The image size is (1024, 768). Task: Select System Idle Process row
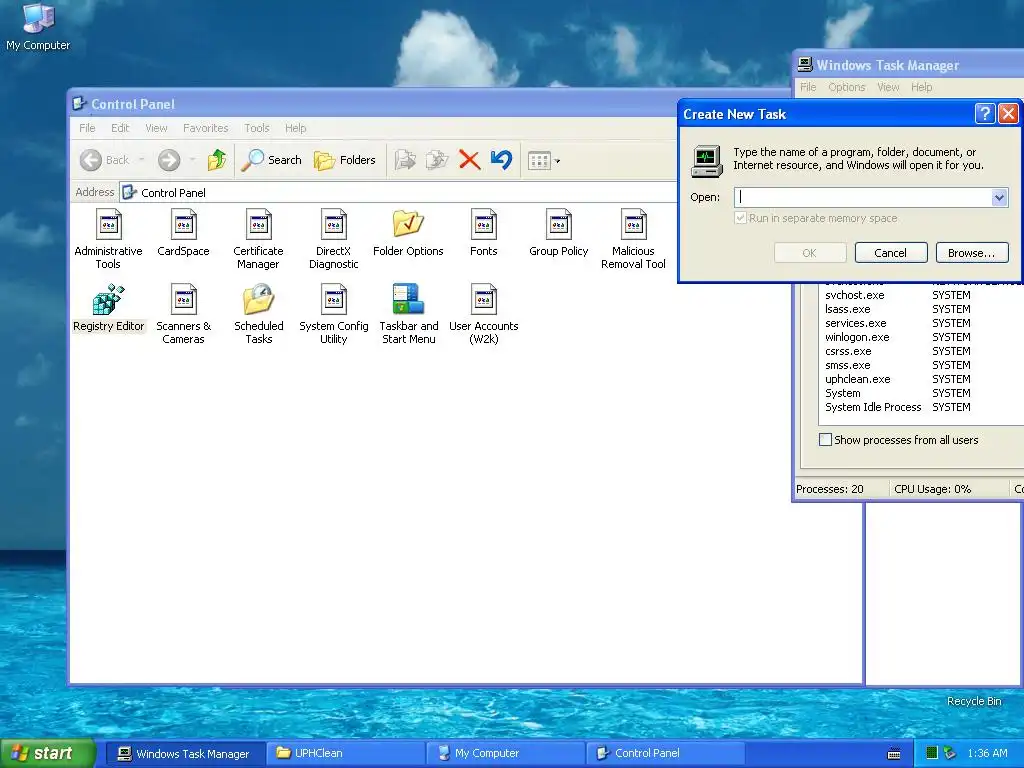873,408
